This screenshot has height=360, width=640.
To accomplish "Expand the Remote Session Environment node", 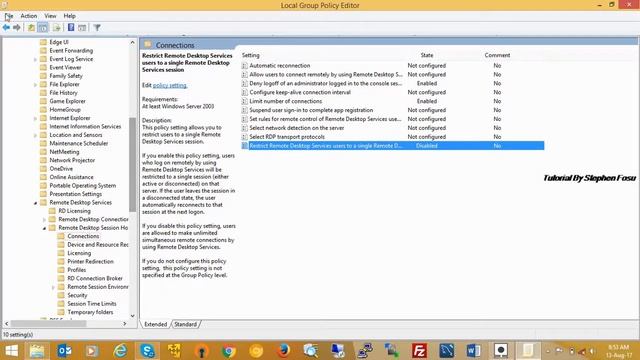I will pyautogui.click(x=53, y=287).
